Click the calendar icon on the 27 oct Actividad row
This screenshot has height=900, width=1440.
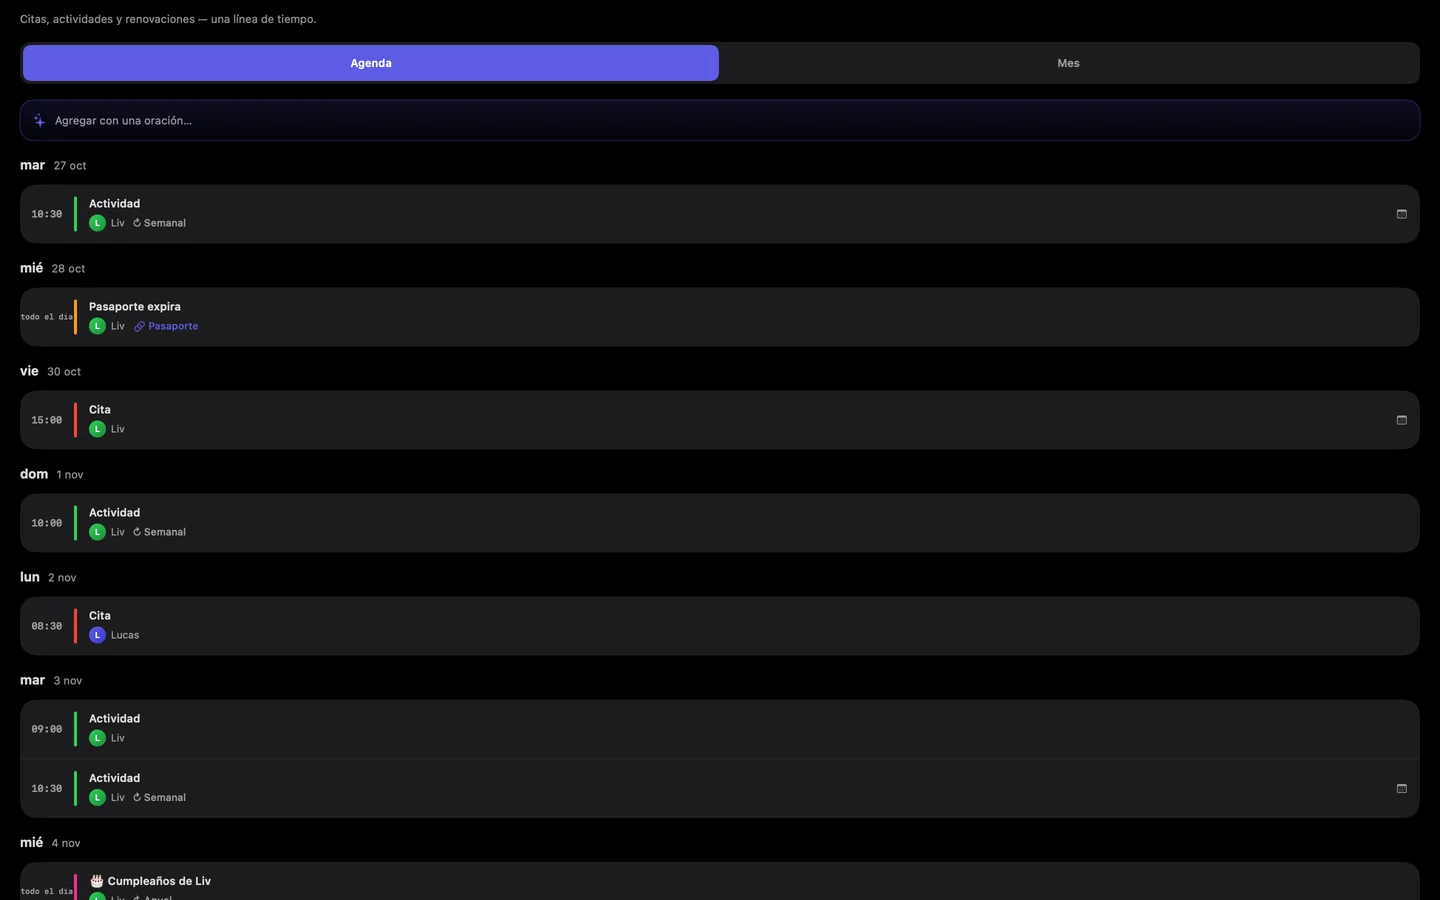[x=1401, y=214]
